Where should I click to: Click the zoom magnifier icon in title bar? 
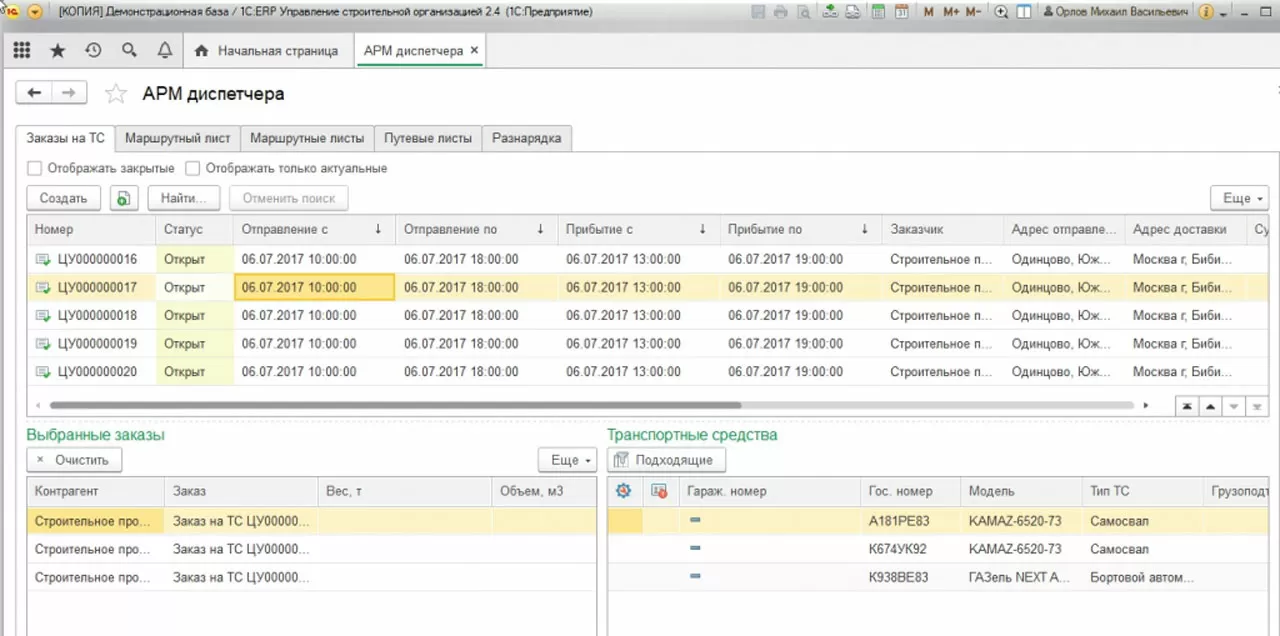pos(1002,12)
